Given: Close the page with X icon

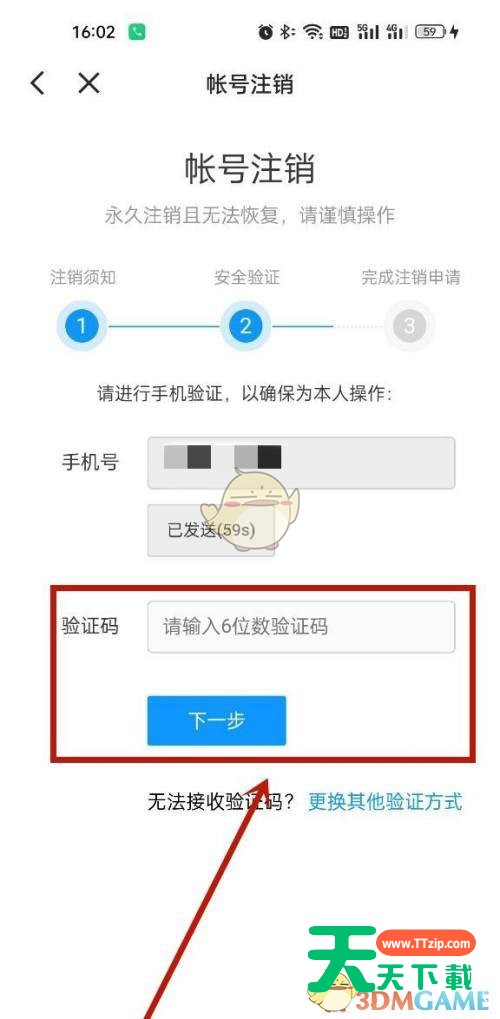Looking at the screenshot, I should [x=88, y=83].
